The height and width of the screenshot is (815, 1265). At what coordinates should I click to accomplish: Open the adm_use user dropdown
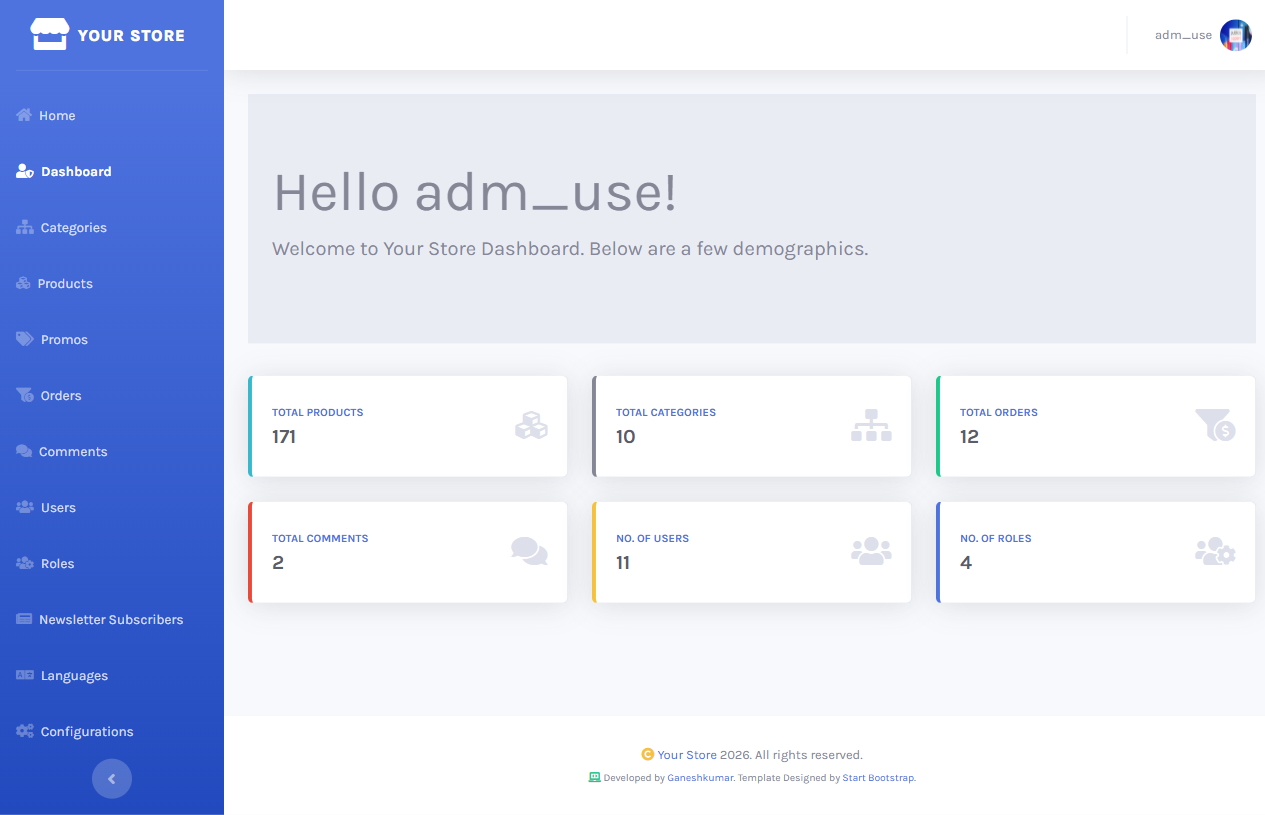(1203, 35)
